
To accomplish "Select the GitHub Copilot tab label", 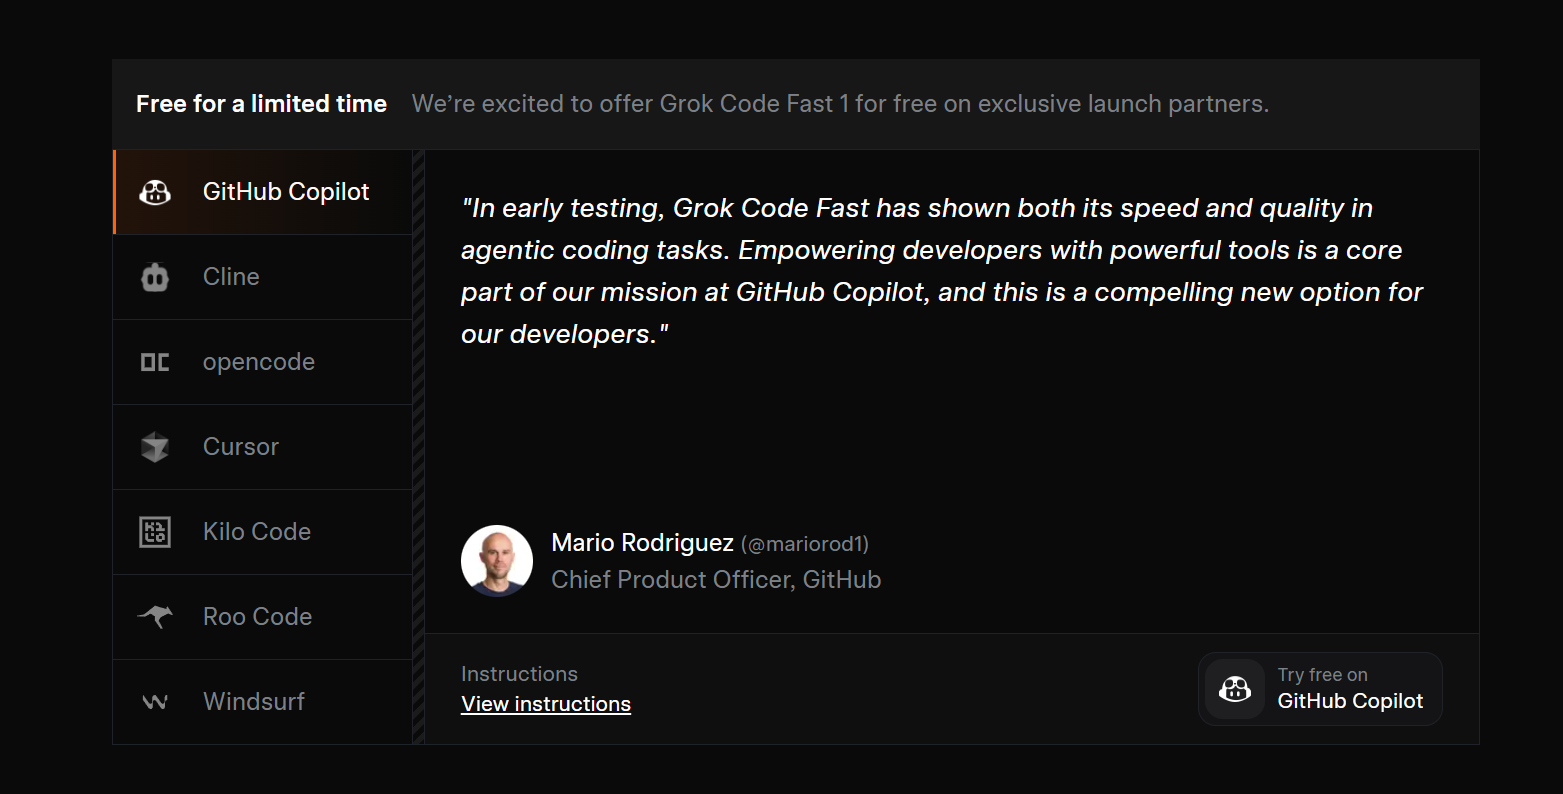I will tap(286, 192).
